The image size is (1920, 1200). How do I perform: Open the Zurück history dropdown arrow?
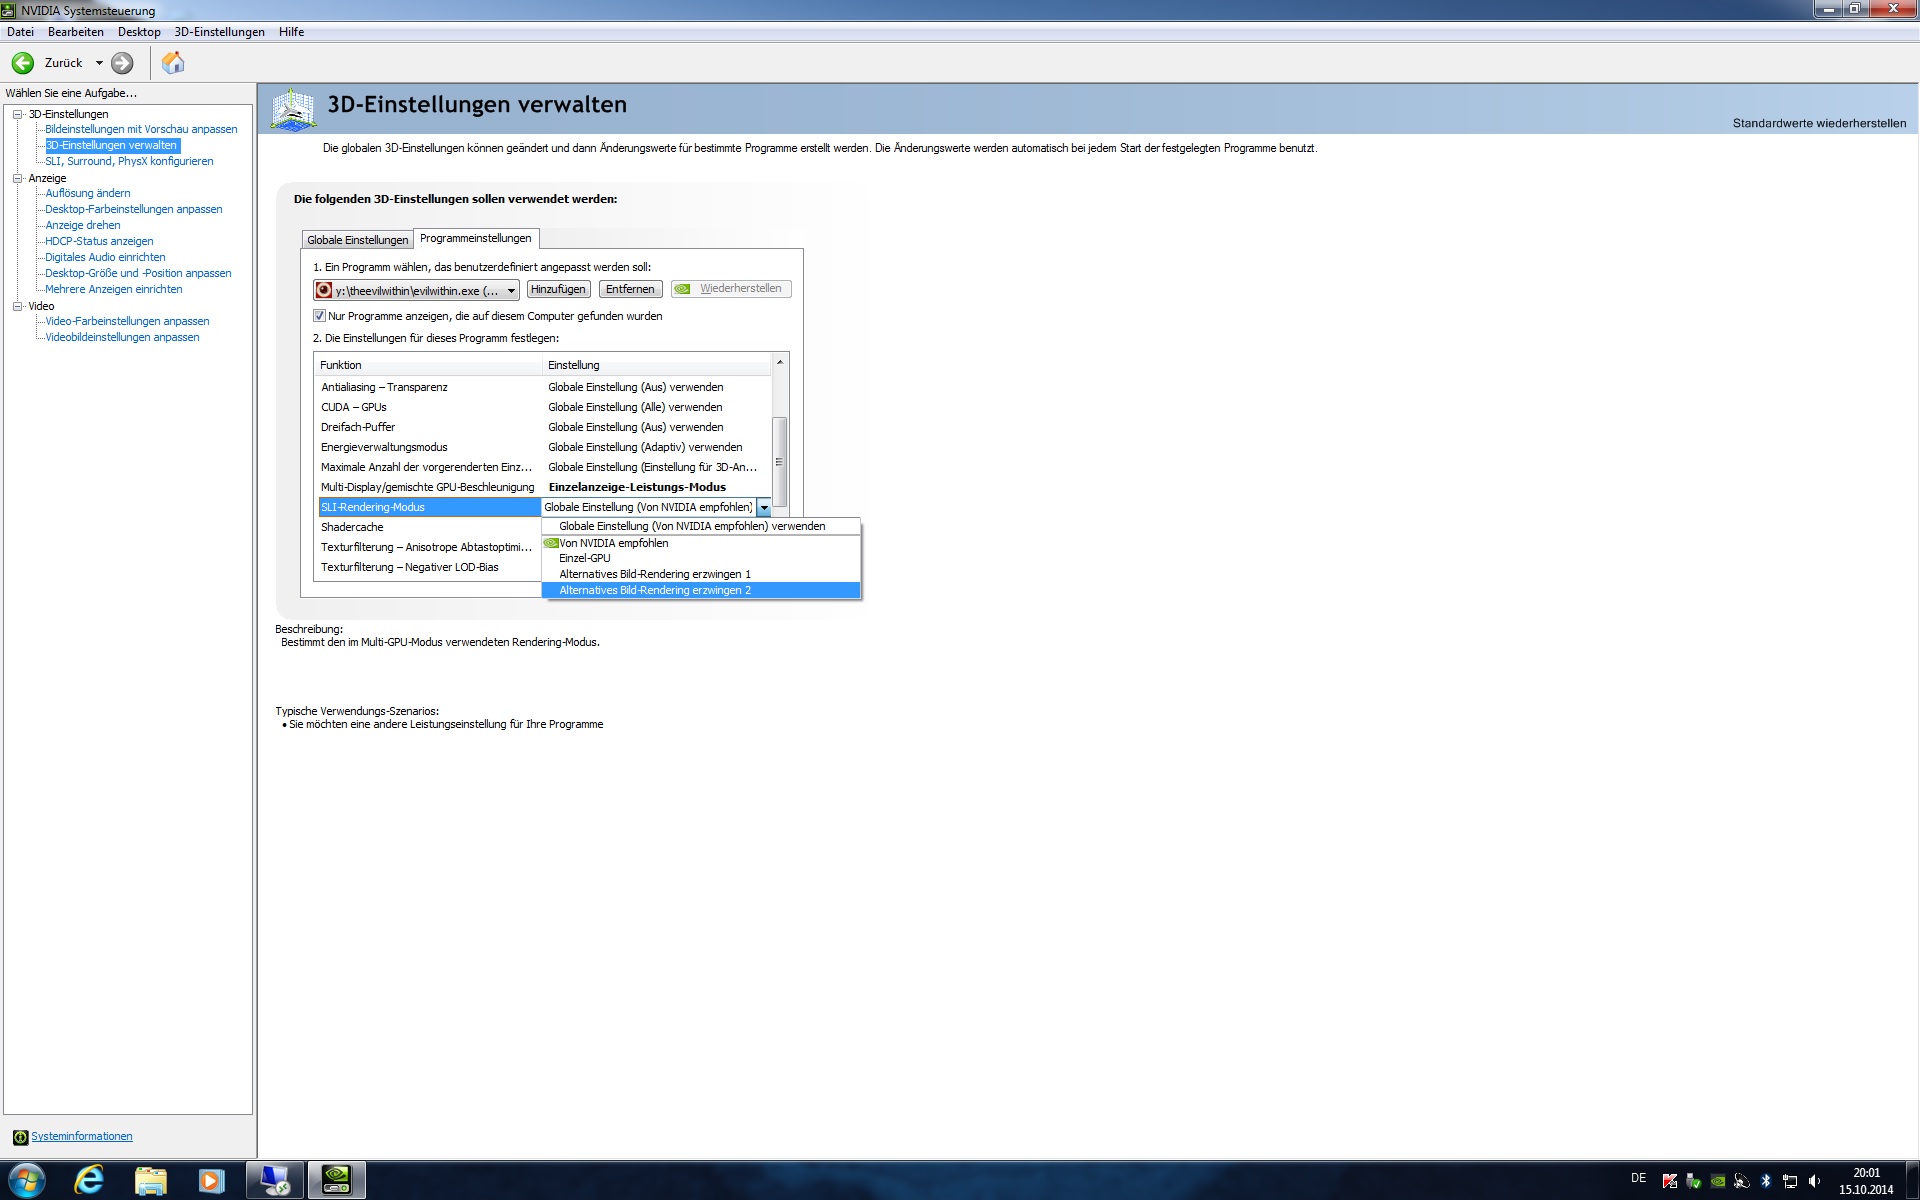pos(99,63)
